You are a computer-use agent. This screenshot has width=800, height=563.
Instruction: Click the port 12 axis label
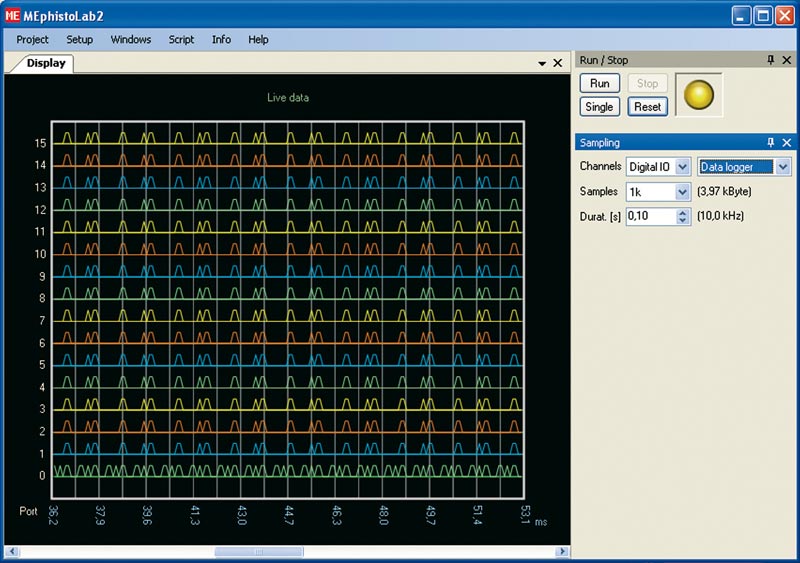coord(40,210)
